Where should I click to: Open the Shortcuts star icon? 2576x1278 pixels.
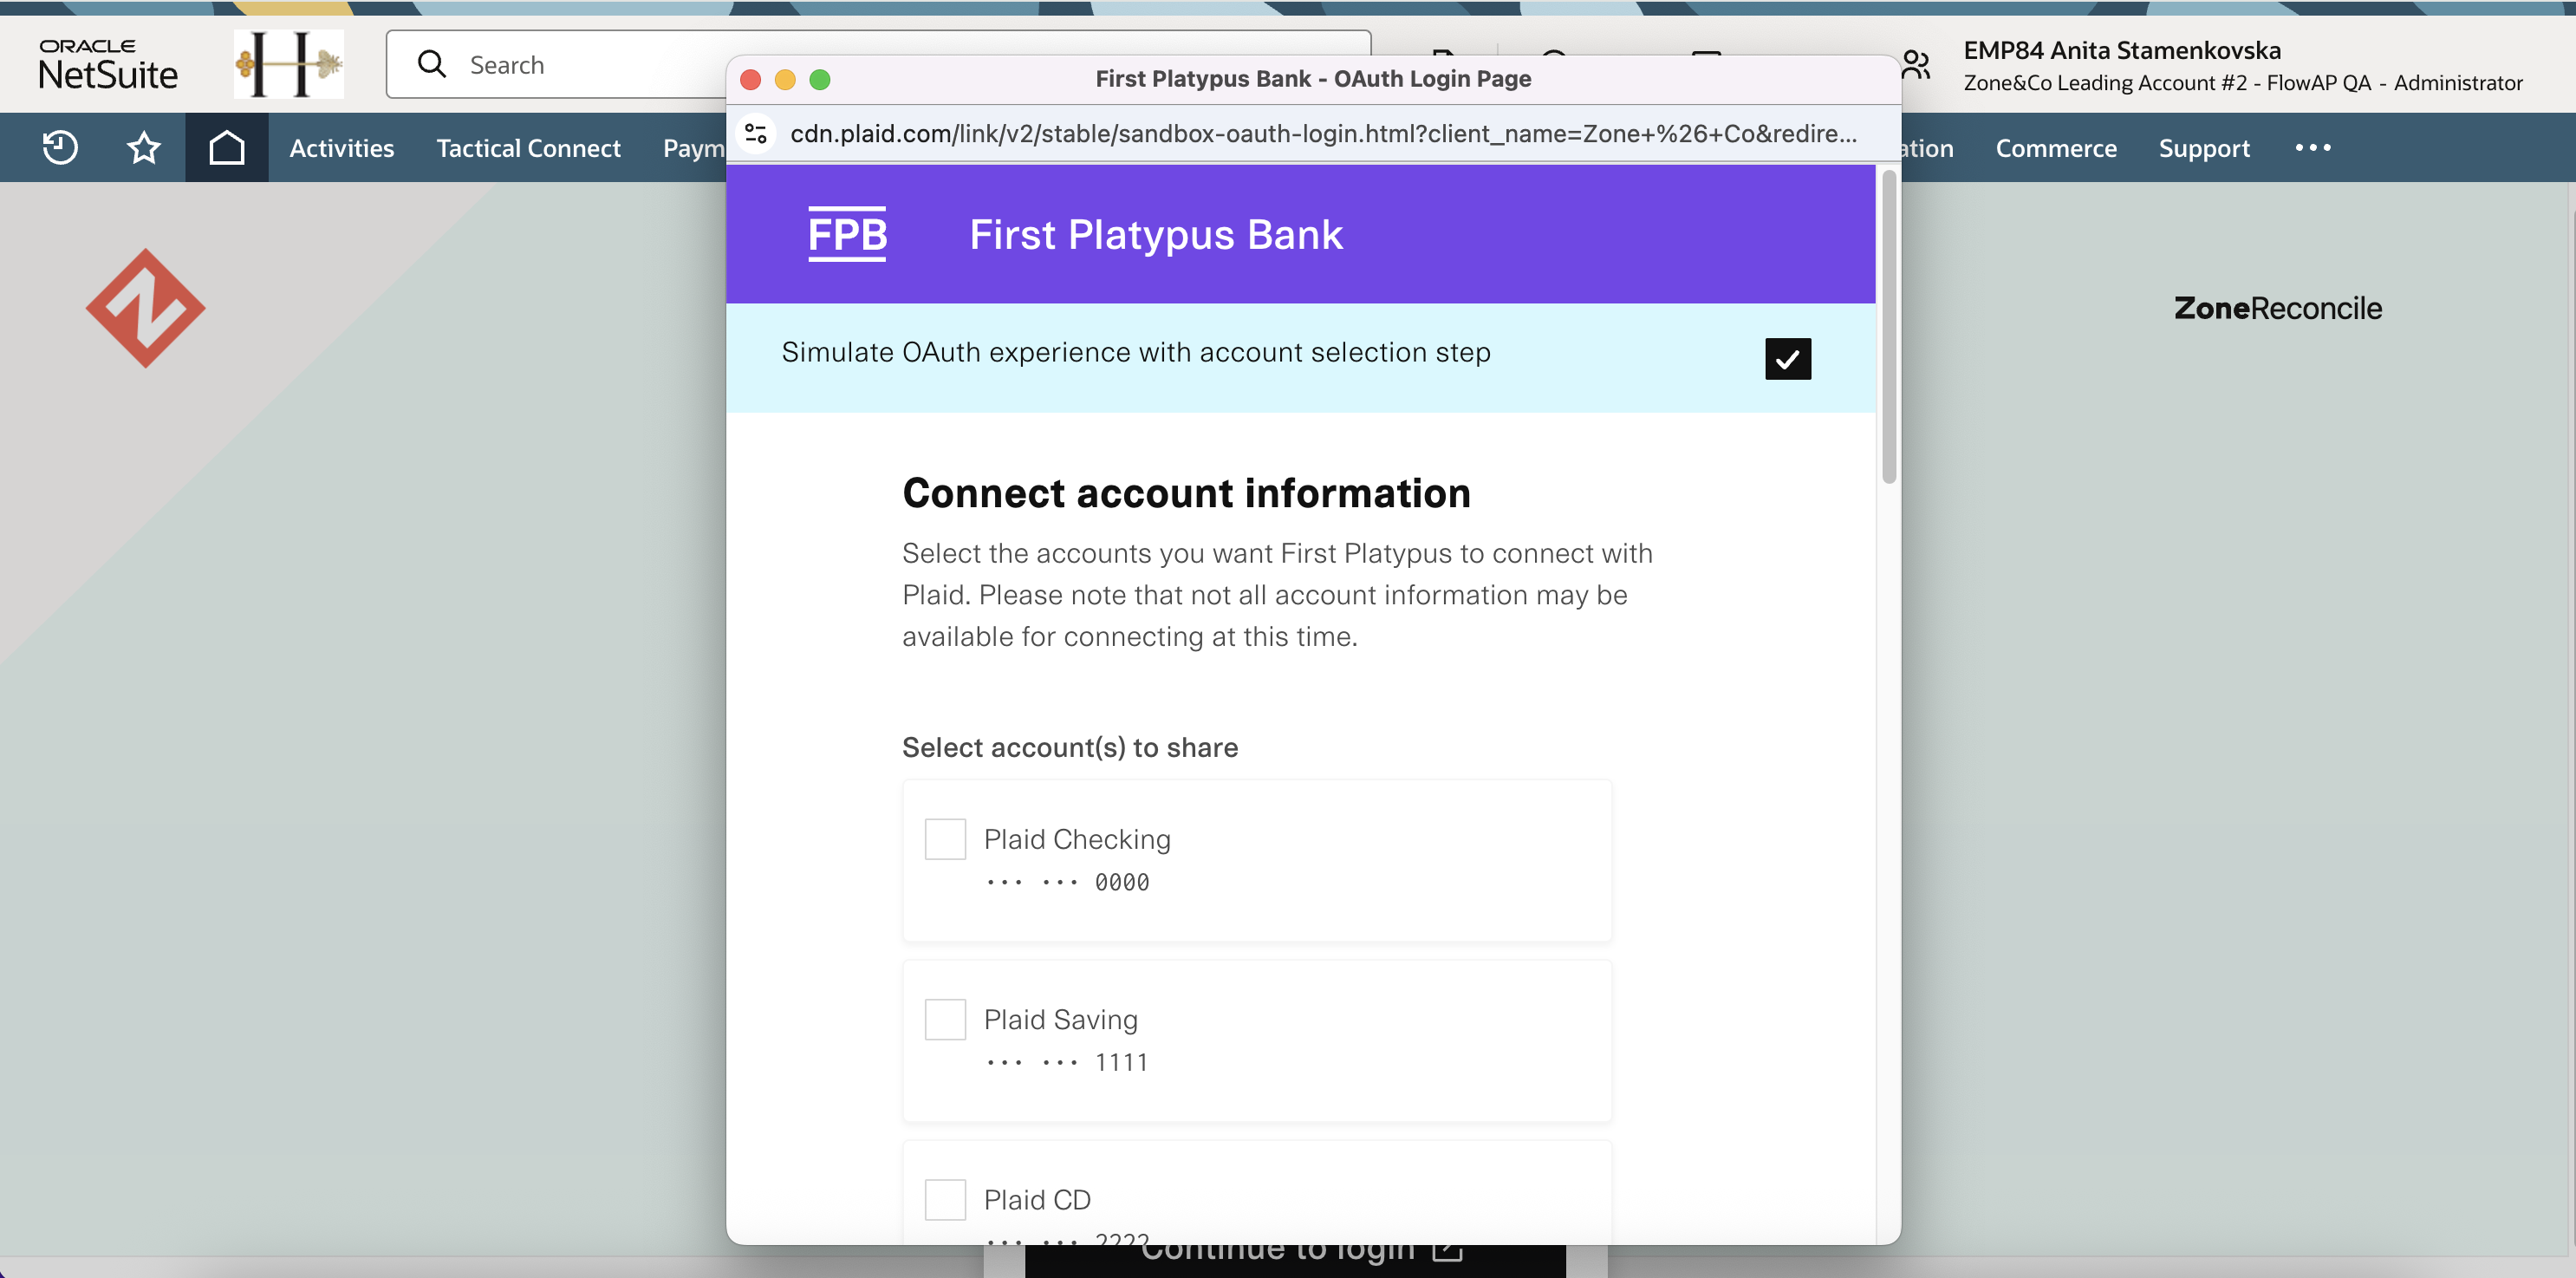click(144, 148)
